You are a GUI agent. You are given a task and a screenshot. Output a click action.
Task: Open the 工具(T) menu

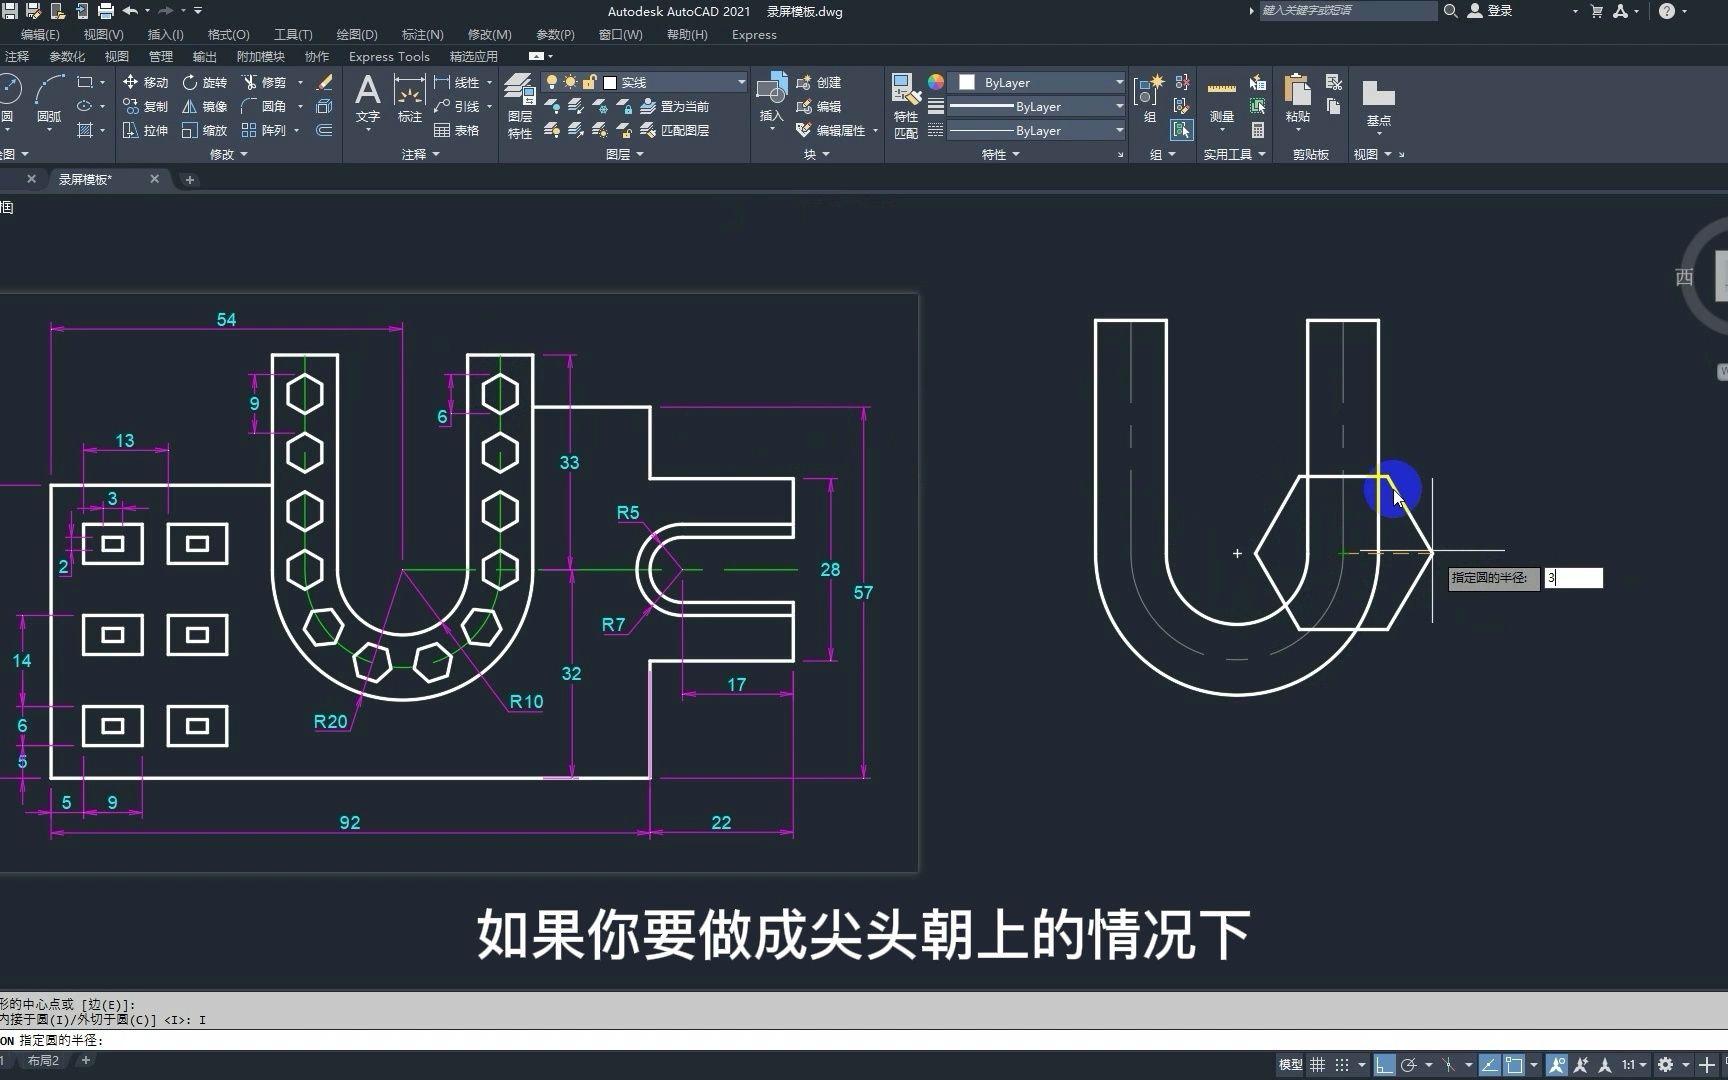[293, 34]
